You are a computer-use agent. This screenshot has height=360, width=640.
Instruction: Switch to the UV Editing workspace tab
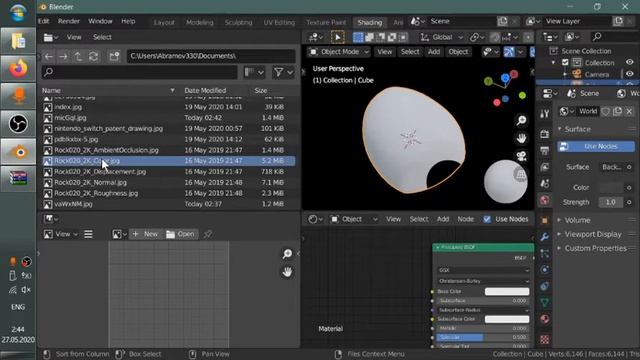pos(279,22)
